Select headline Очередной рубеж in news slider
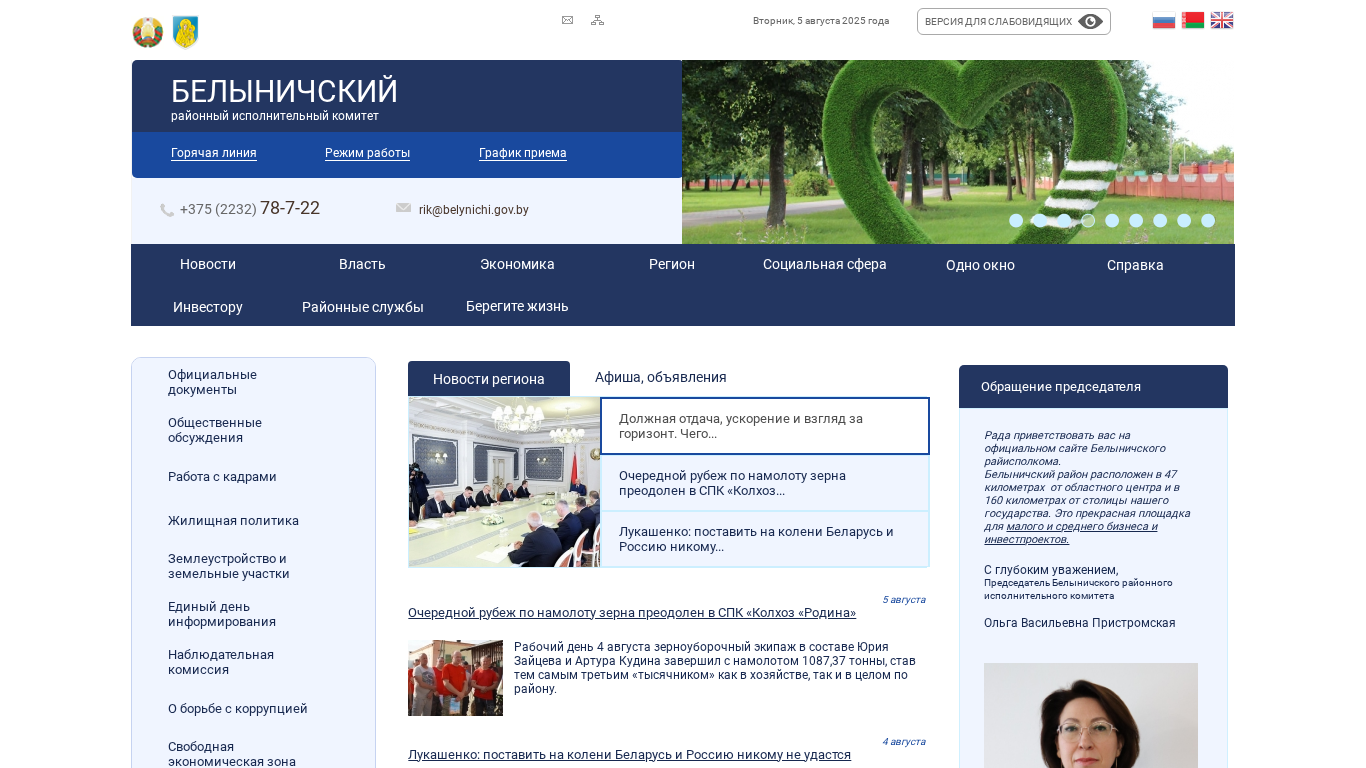The image size is (1366, 768). [765, 483]
